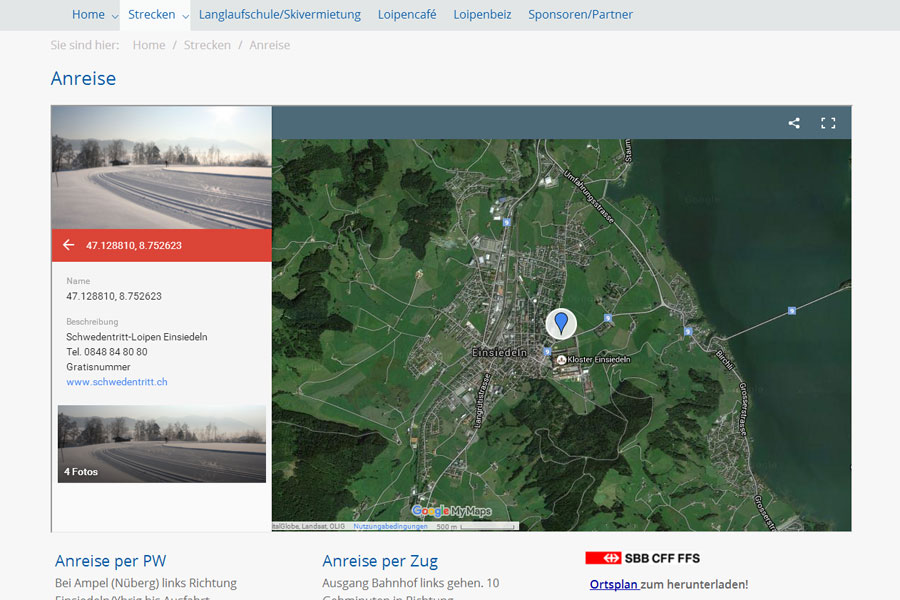Download the Ortsplan via its link
This screenshot has width=900, height=600.
pyautogui.click(x=614, y=584)
